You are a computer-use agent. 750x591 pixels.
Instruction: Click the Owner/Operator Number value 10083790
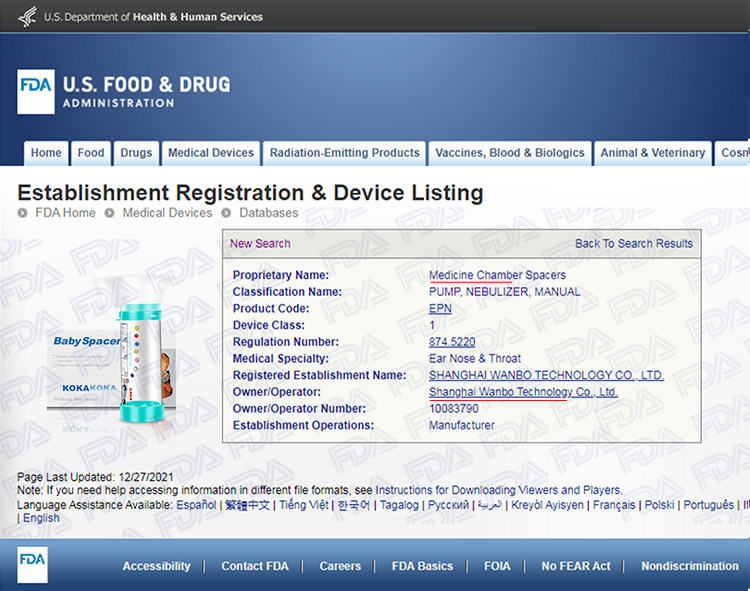(453, 409)
